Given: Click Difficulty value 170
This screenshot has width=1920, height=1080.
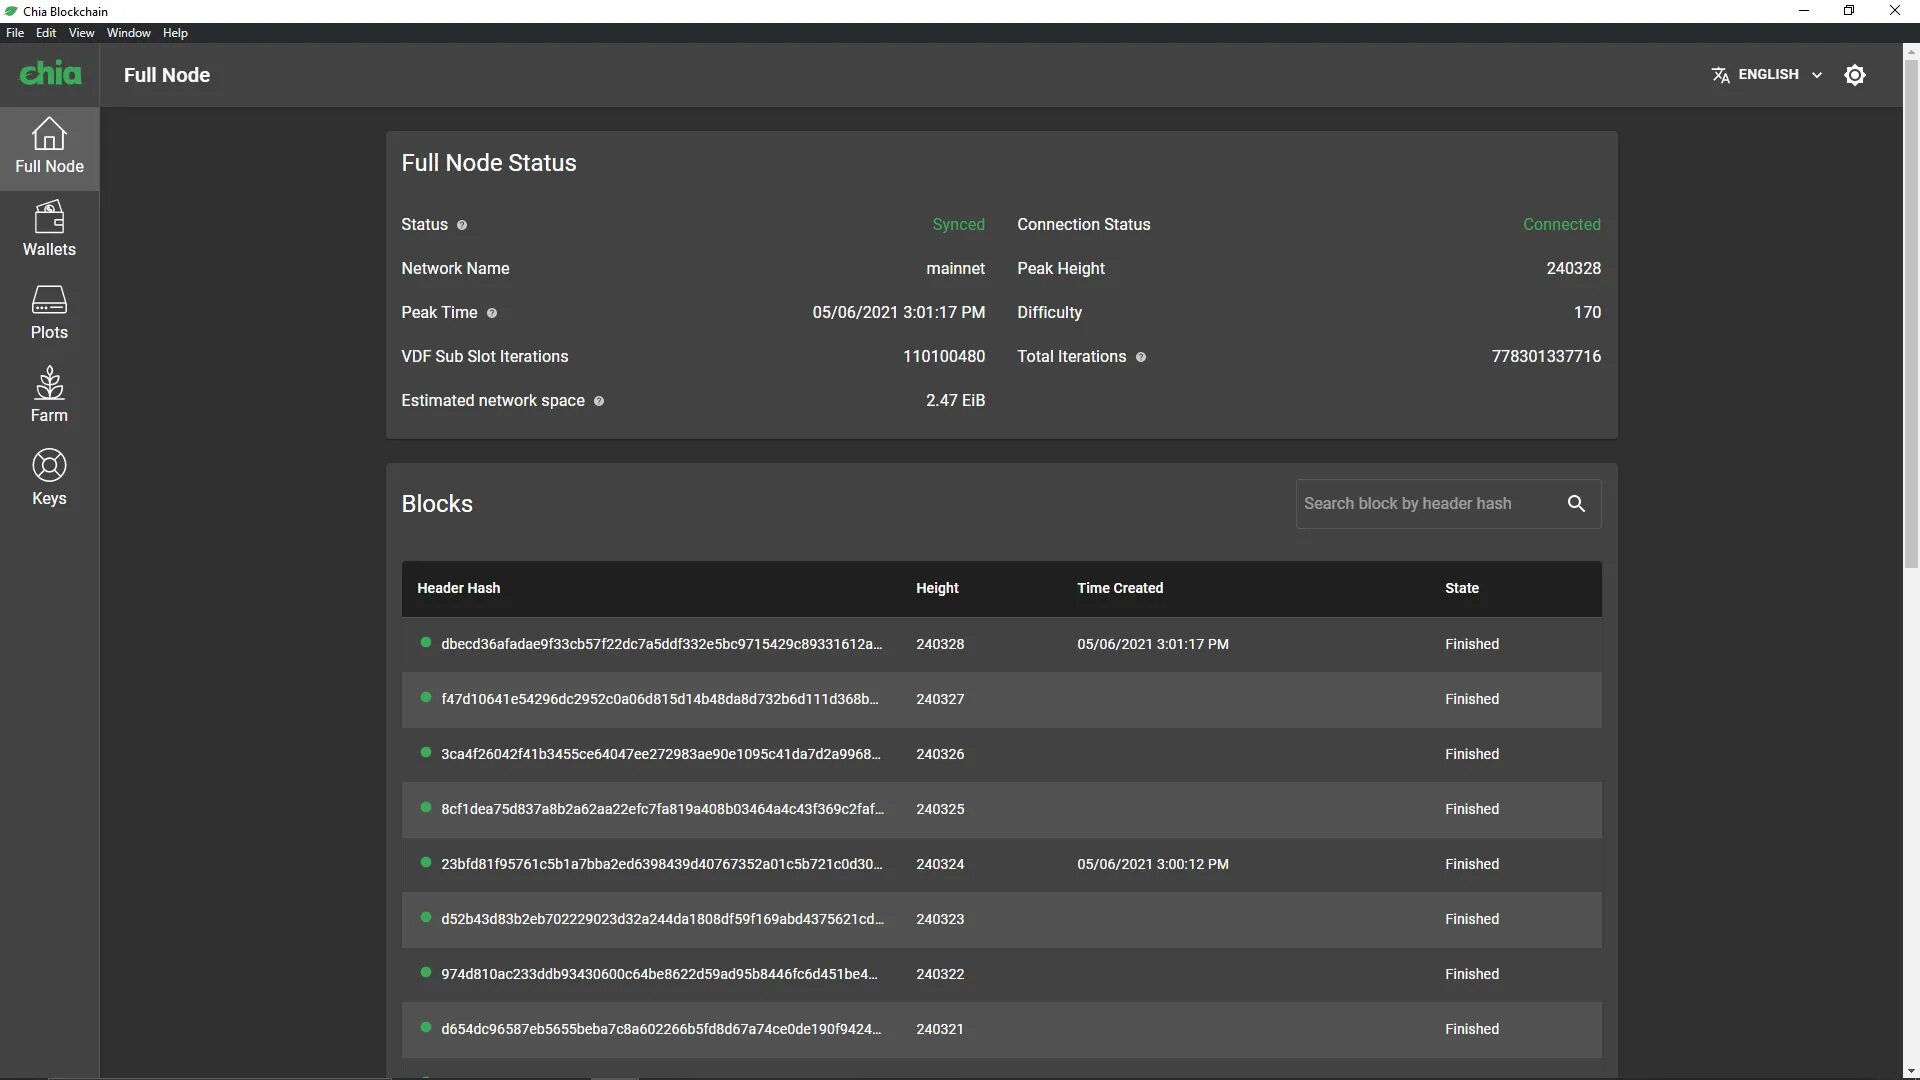Looking at the screenshot, I should pyautogui.click(x=1587, y=313).
